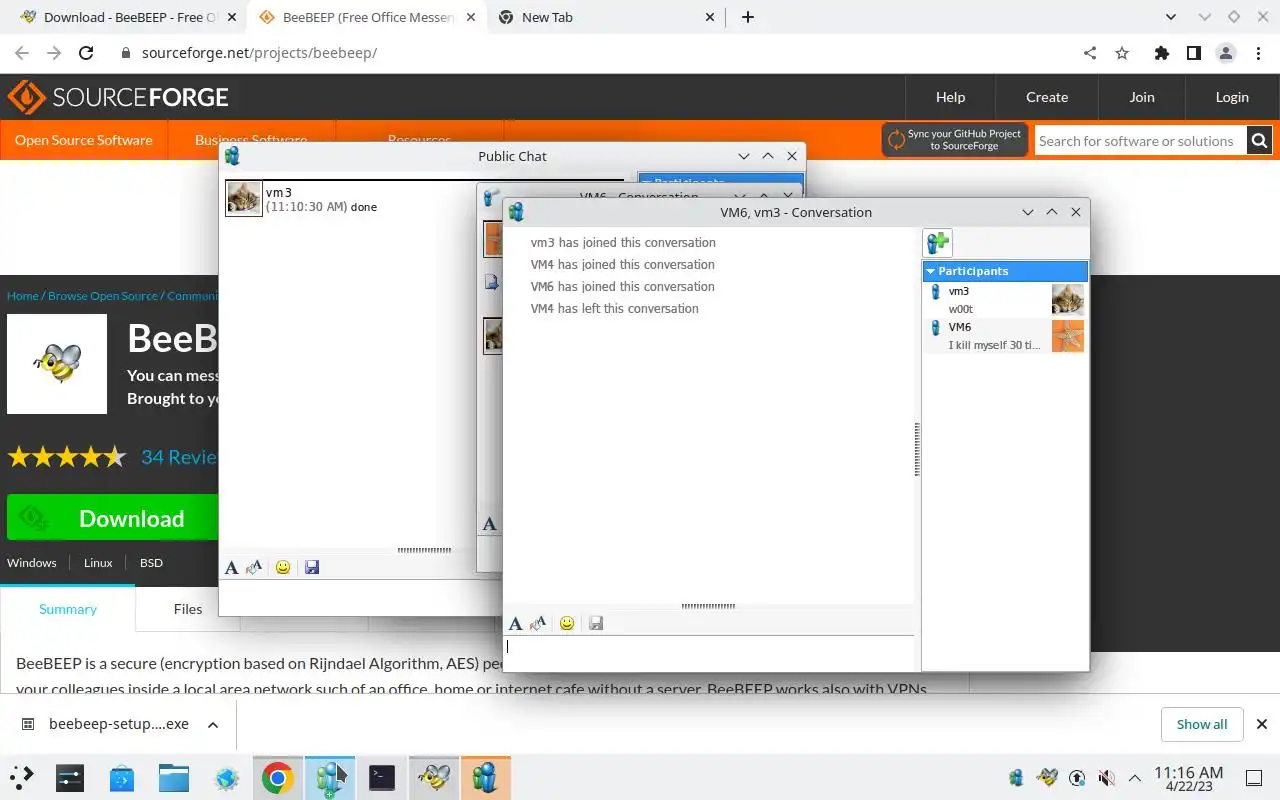Screen dimensions: 1280x800
Task: Open file manager folder icon on taskbar
Action: coord(174,777)
